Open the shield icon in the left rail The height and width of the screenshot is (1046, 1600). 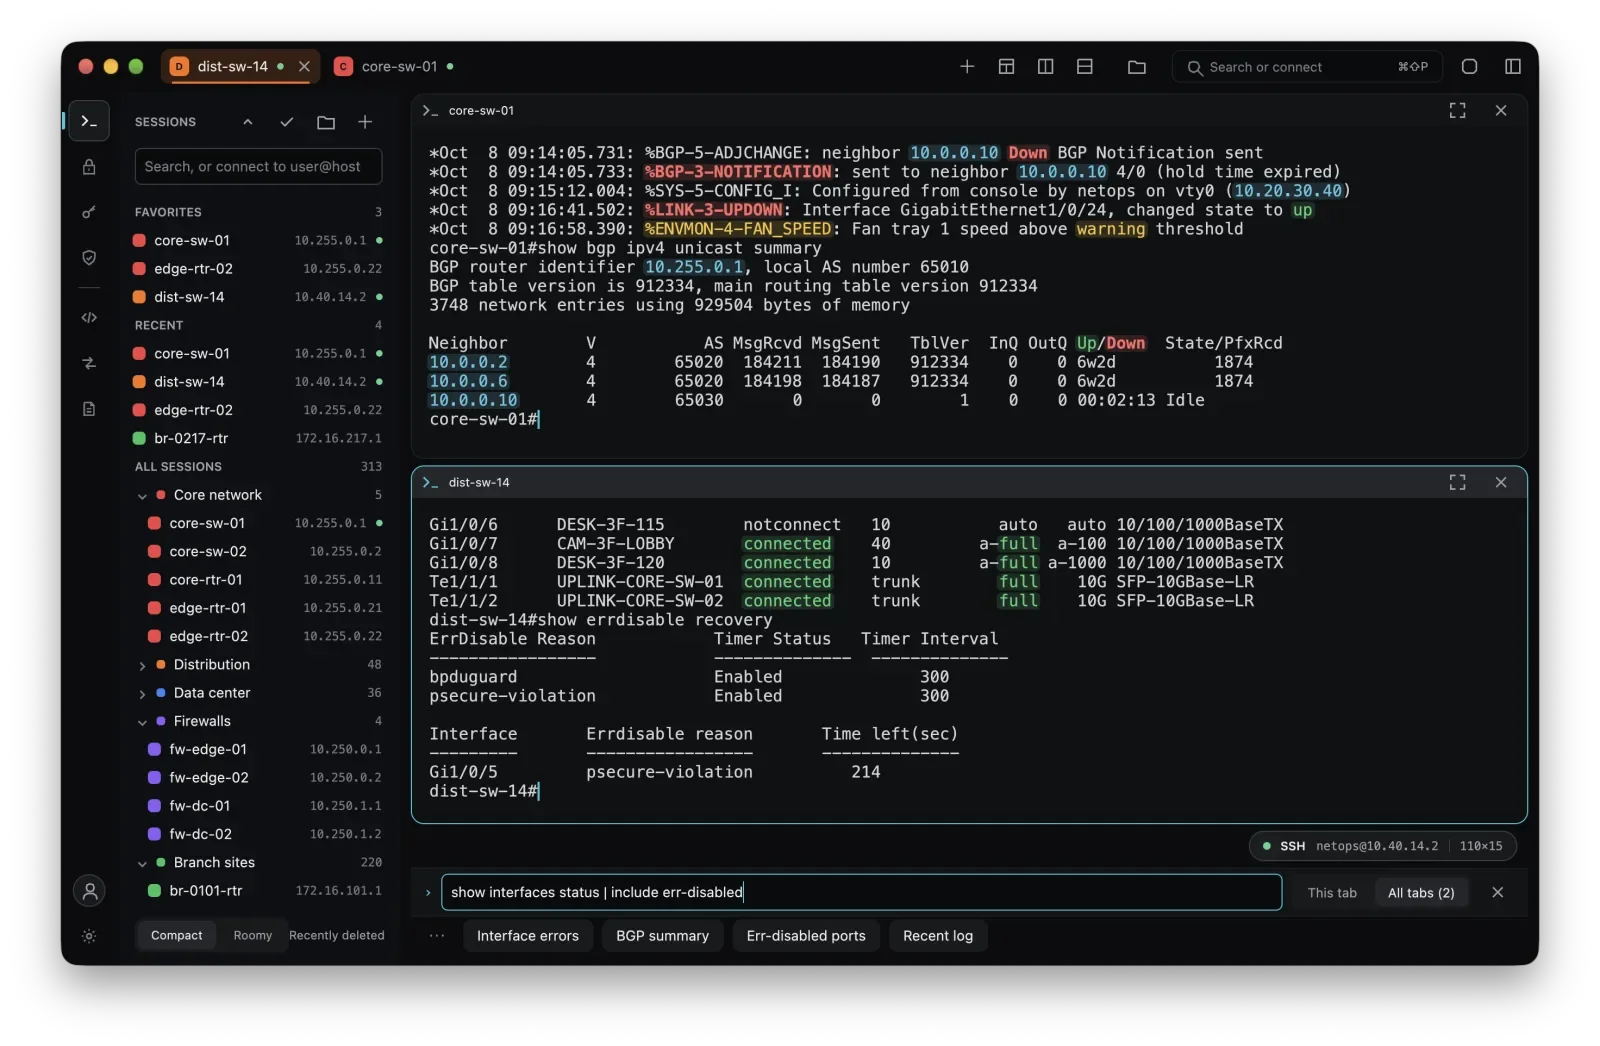point(89,258)
